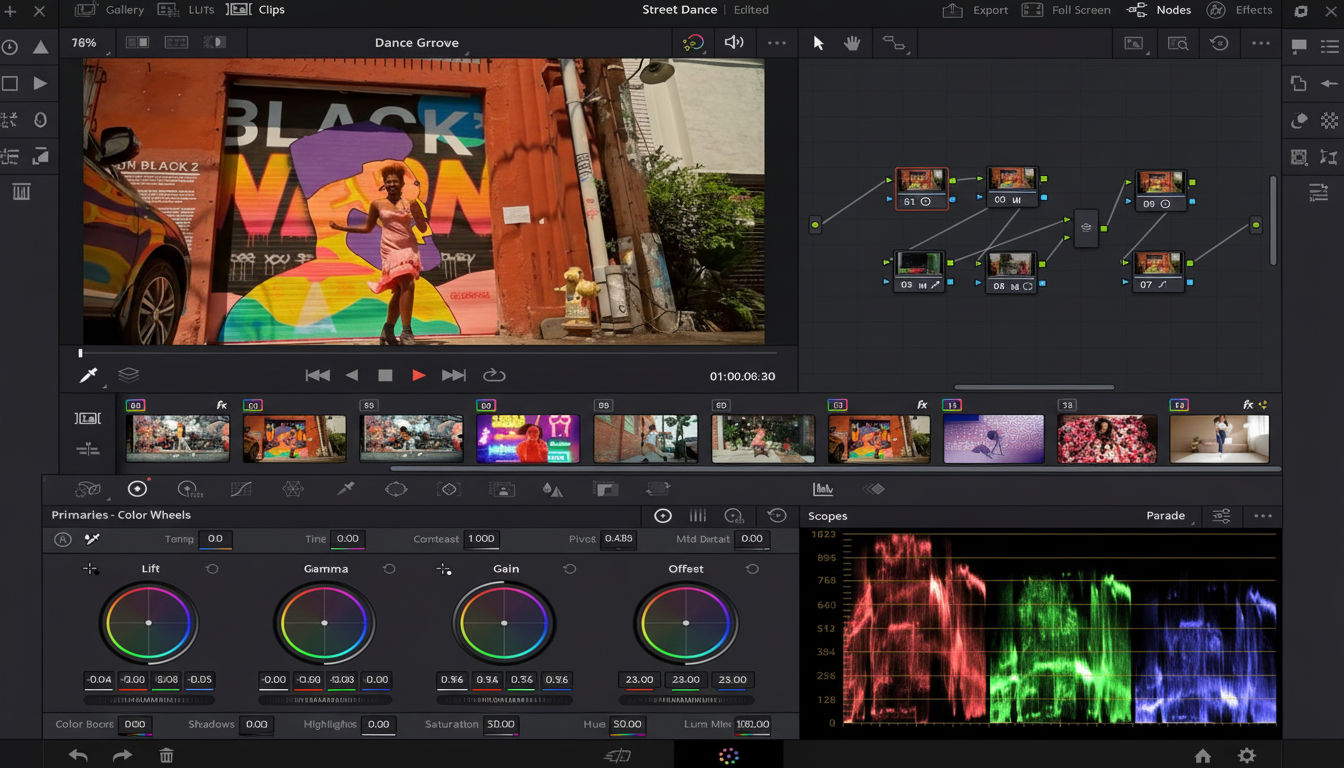Click the Saturation slider control
The height and width of the screenshot is (768, 1344).
[501, 725]
